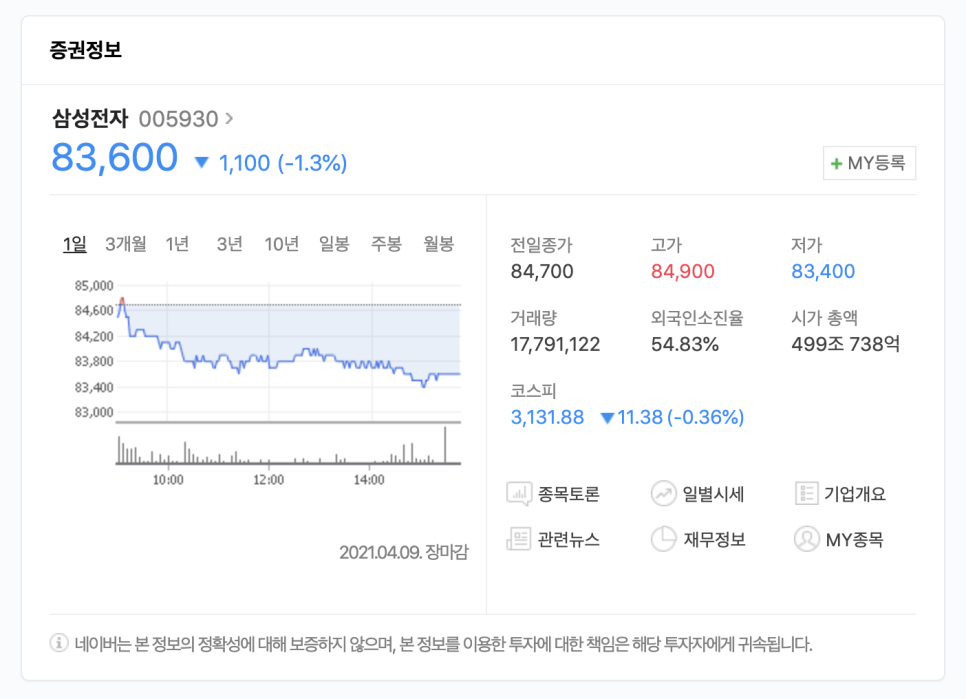Open the 기업개요 company overview icon
This screenshot has height=699, width=966.
point(806,494)
